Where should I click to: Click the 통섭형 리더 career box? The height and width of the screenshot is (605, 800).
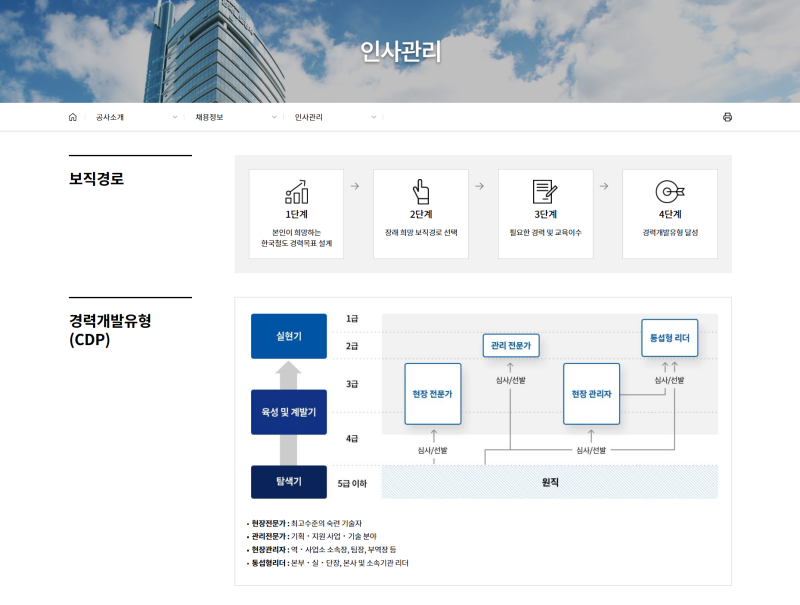coord(669,338)
